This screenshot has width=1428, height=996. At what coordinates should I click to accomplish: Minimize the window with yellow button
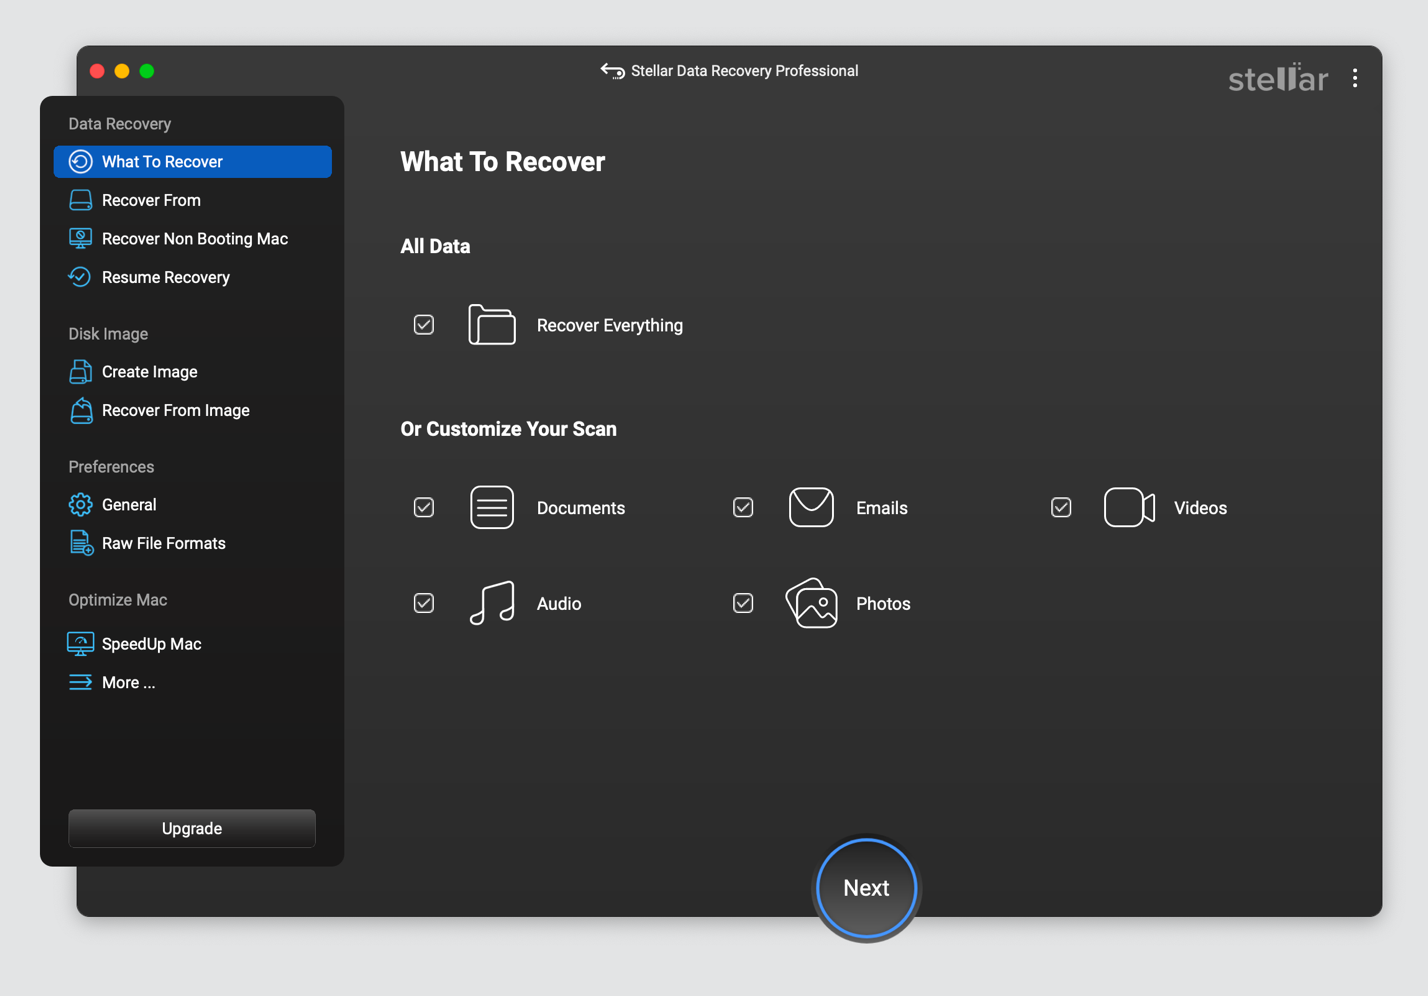pyautogui.click(x=122, y=71)
